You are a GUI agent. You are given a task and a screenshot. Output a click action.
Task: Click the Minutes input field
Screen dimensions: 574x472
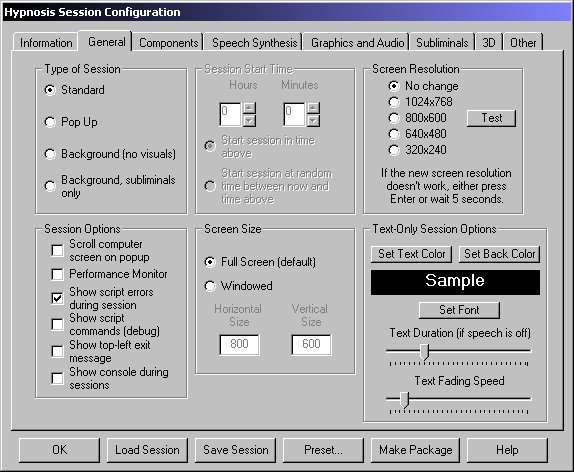tap(294, 114)
